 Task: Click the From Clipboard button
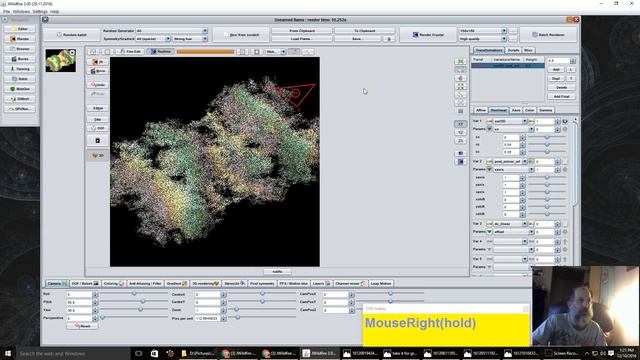[302, 31]
